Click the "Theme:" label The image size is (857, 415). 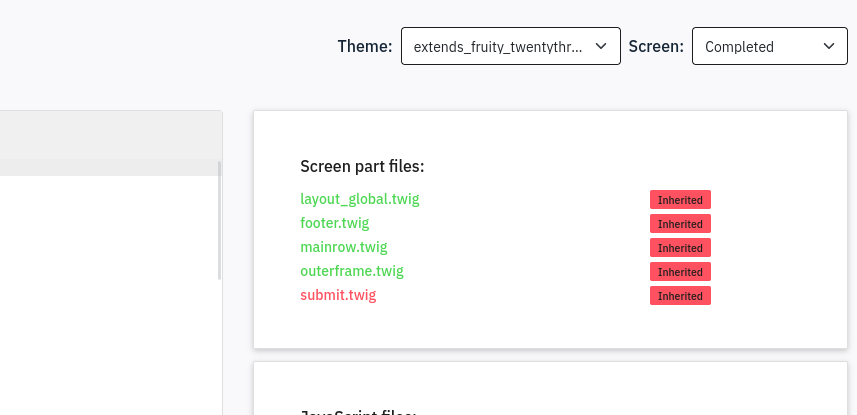pyautogui.click(x=364, y=46)
